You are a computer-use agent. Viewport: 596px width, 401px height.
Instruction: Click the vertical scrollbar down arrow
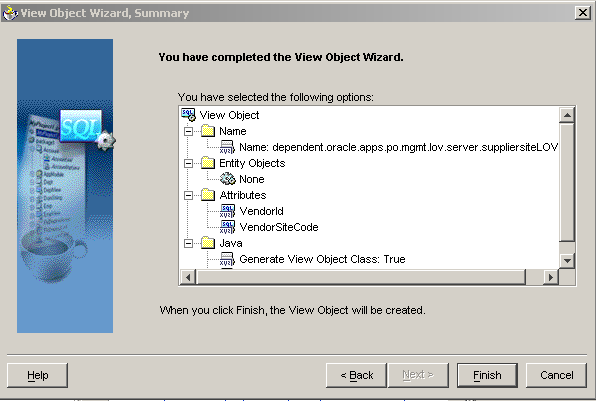coord(567,261)
